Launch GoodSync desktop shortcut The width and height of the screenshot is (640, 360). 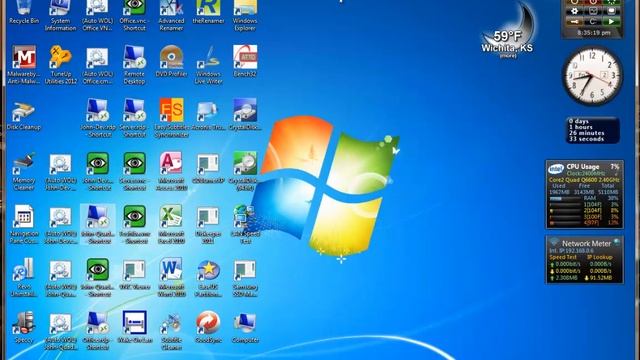[x=208, y=327]
